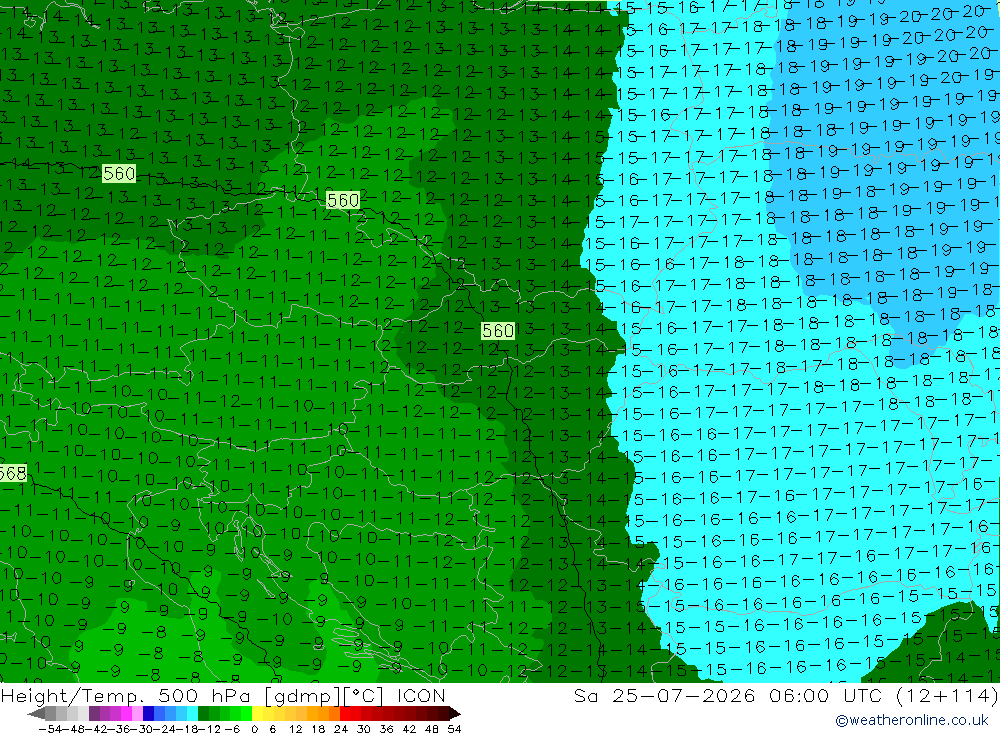This screenshot has width=1000, height=733.
Task: Pick the dark blue swatch above -30
Action: coord(148,714)
